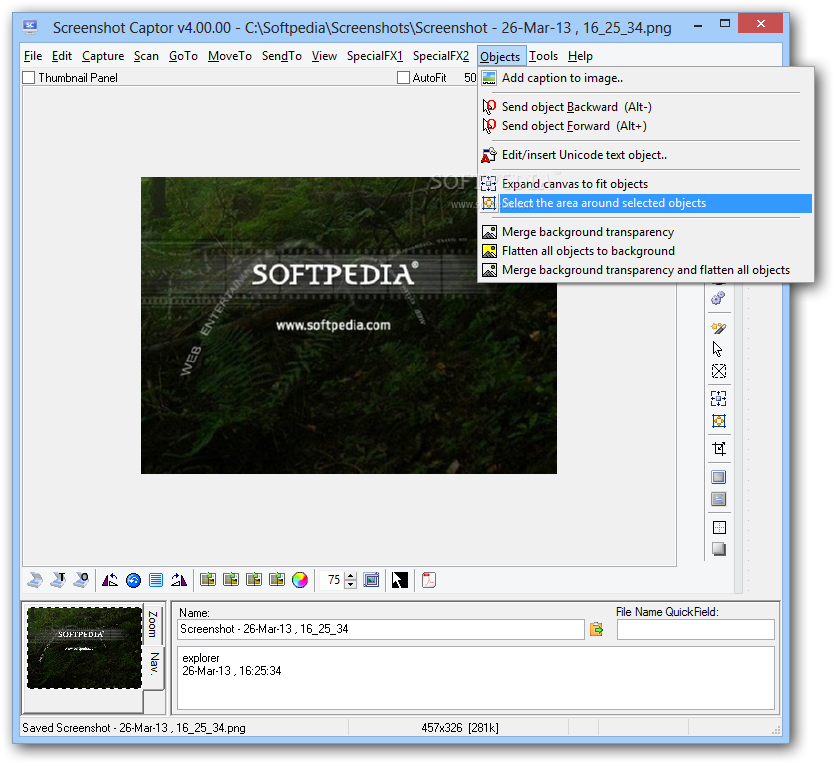
Task: Increase the 75 value with up arrow
Action: coord(350,576)
